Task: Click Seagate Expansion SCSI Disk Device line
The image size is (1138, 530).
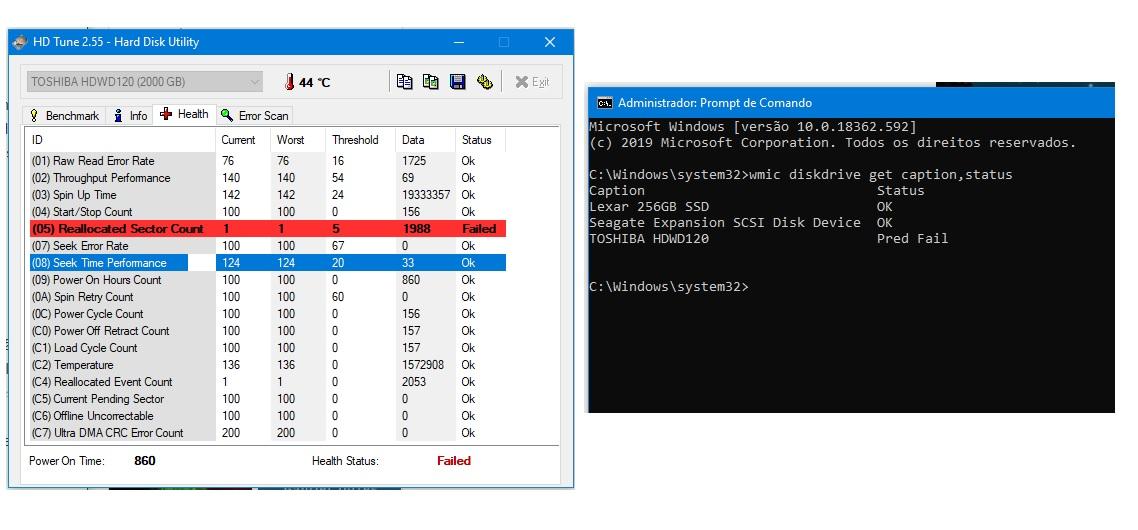Action: click(724, 222)
